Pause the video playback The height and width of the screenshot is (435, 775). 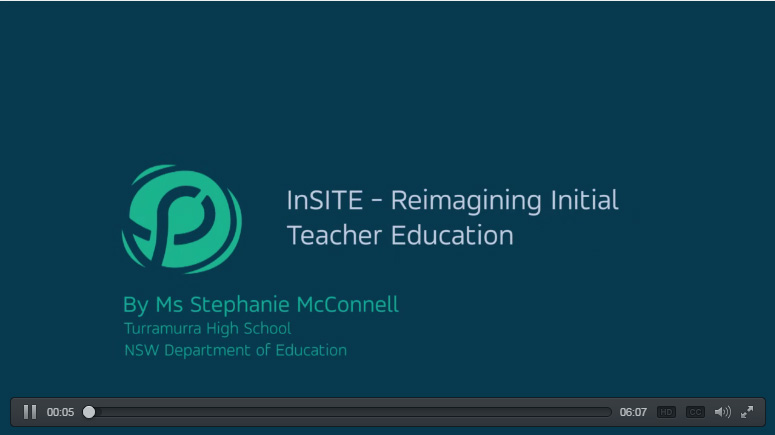click(x=30, y=412)
